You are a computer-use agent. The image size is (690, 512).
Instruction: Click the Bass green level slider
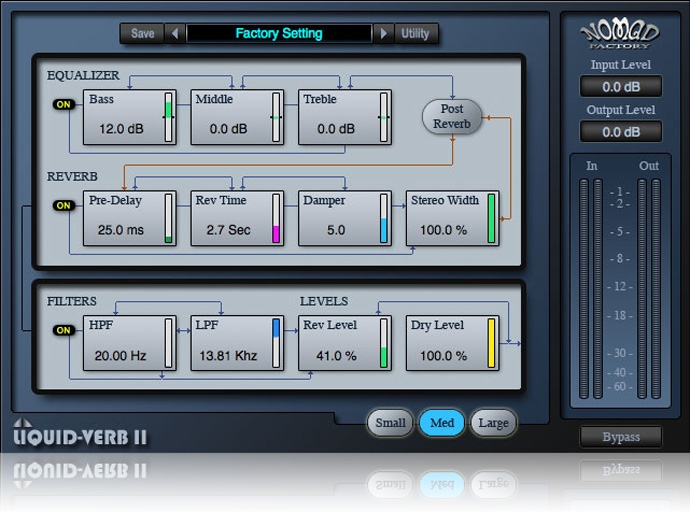[x=169, y=117]
